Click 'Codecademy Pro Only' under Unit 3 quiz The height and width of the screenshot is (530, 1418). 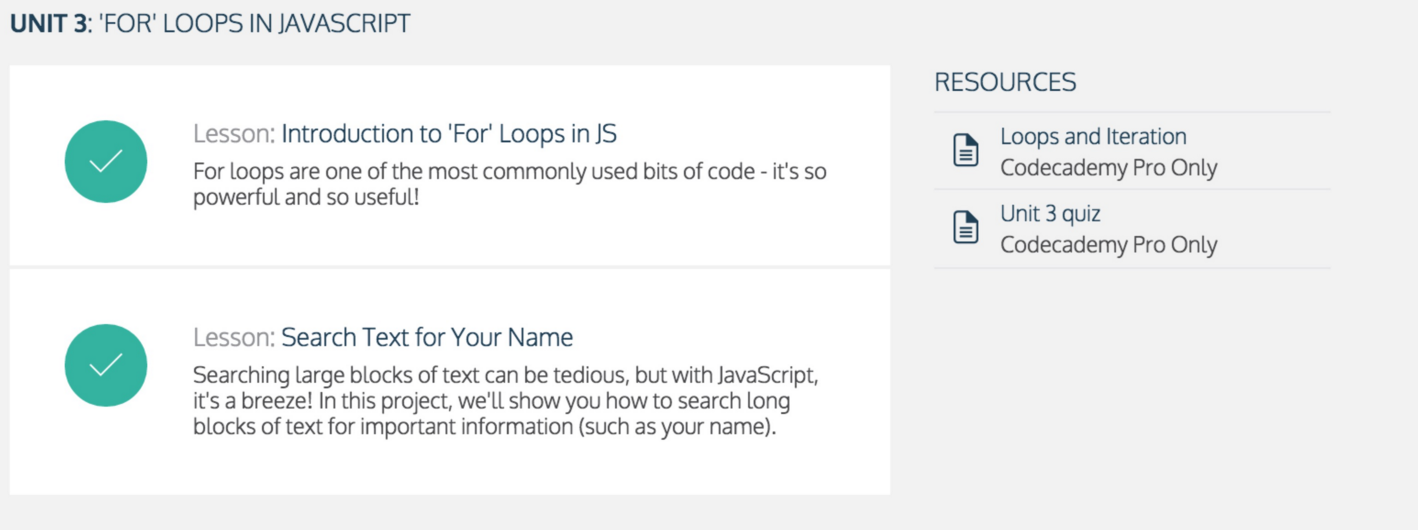[1108, 245]
